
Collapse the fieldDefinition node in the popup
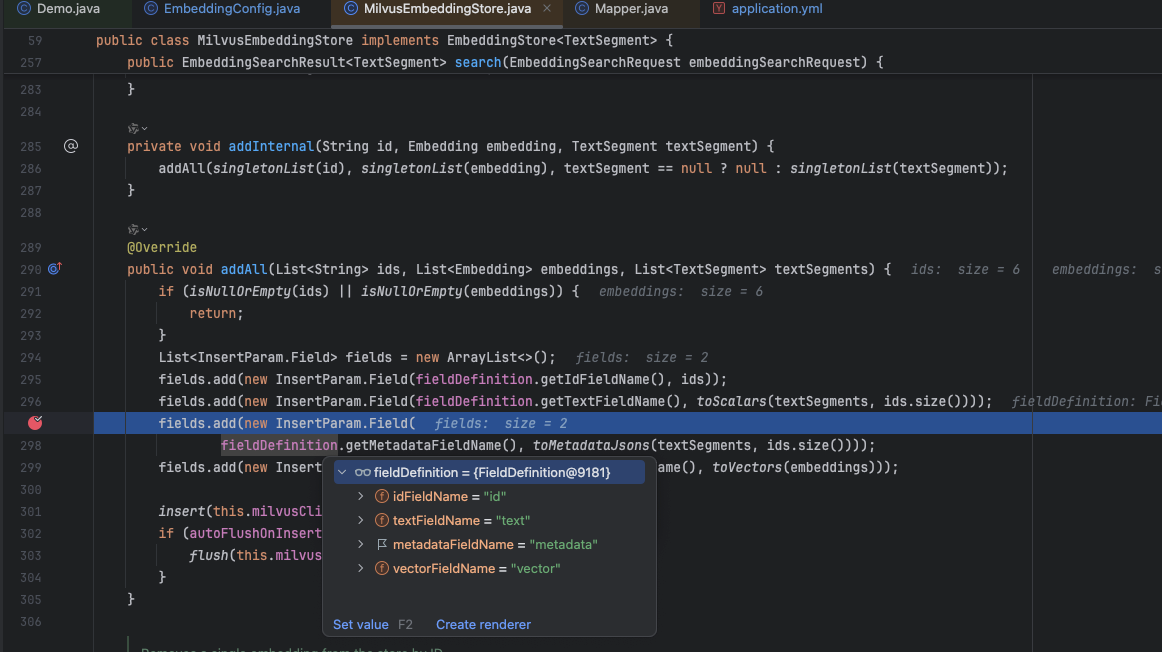point(342,473)
